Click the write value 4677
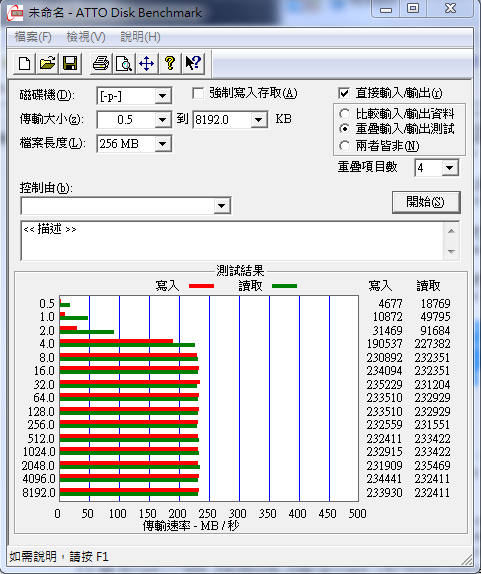481x574 pixels. pos(390,303)
